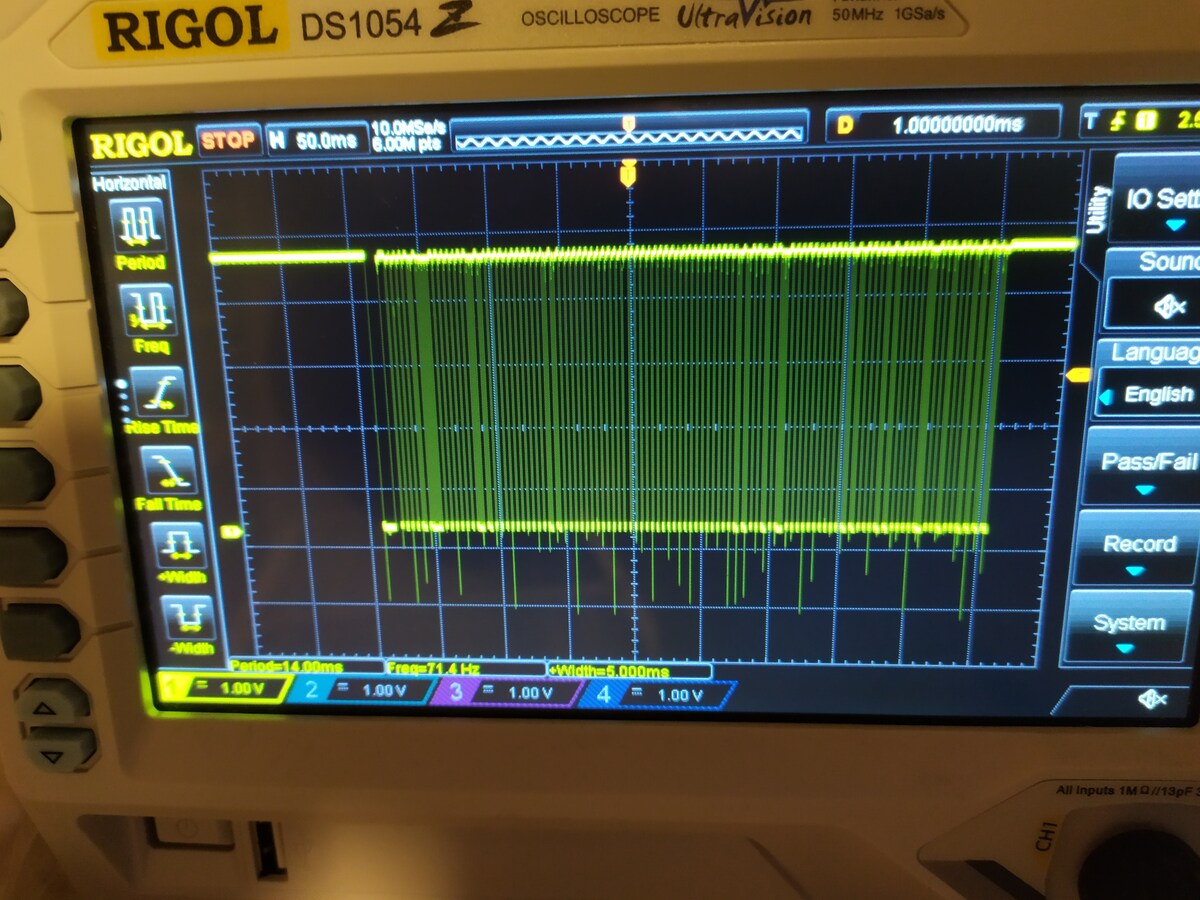Click the UltraVision logo on bezel
Screen dimensions: 1200x900
(x=744, y=16)
